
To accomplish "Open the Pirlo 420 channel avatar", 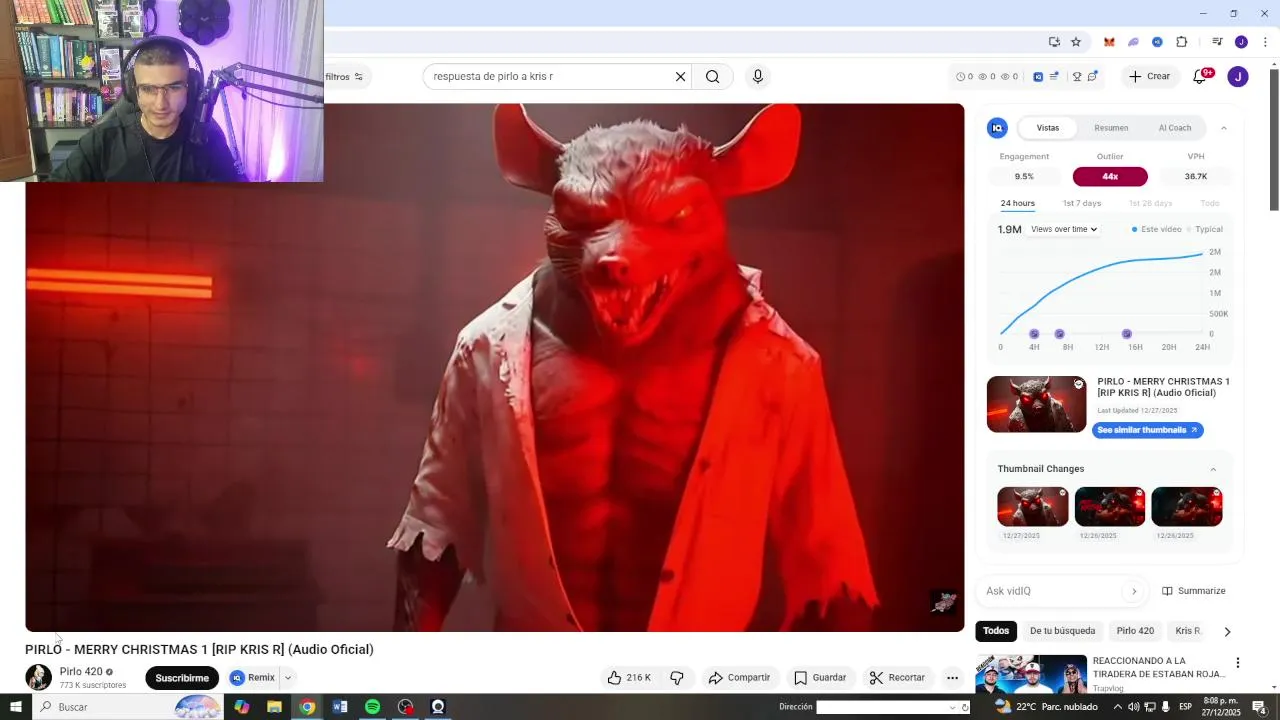I will click(x=38, y=677).
